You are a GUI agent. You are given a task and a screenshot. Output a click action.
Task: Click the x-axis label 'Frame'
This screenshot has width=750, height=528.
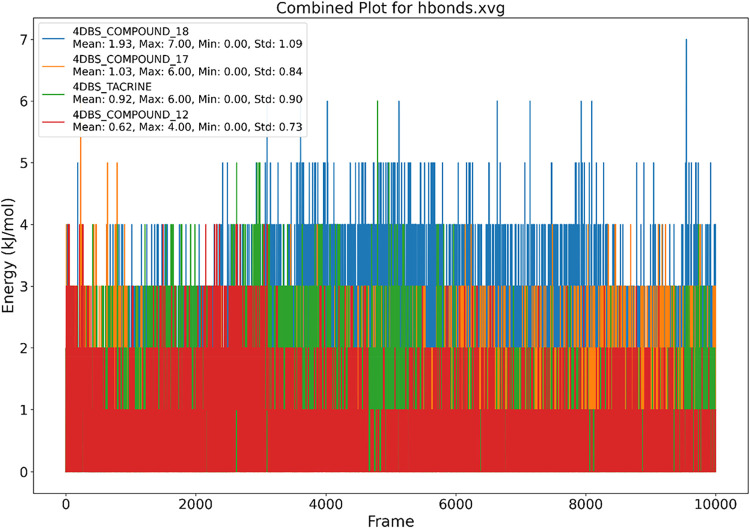click(391, 520)
